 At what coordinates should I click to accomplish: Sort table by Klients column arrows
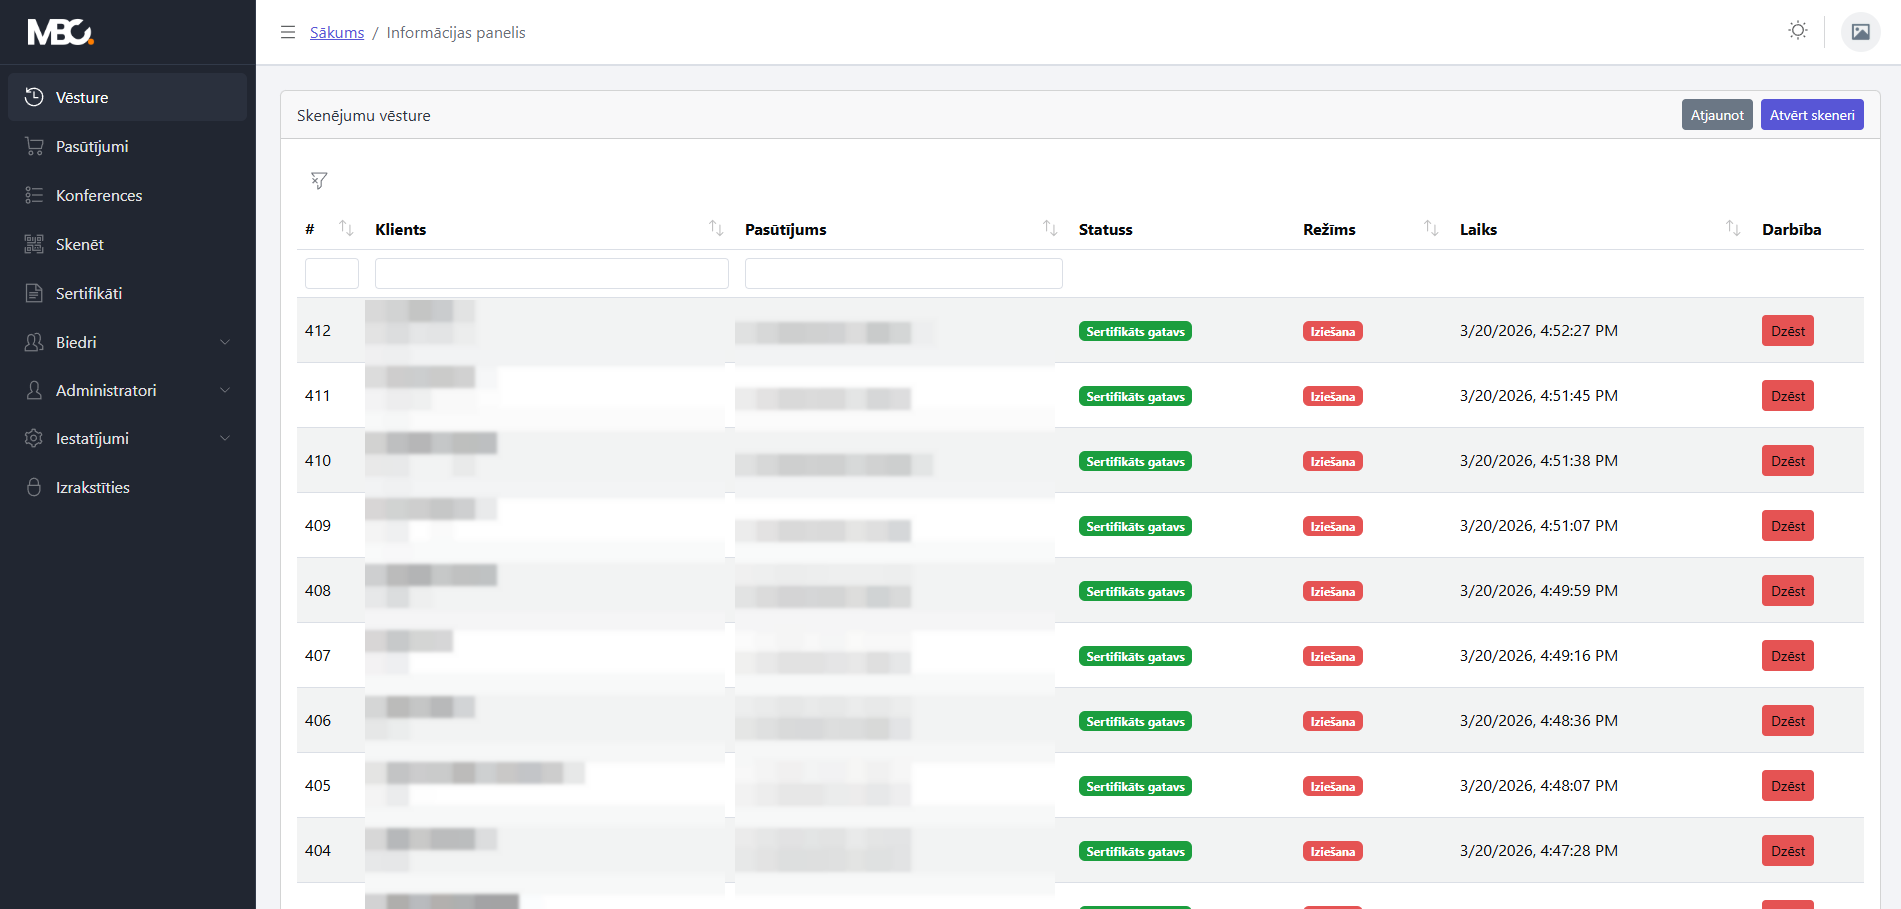coord(716,228)
